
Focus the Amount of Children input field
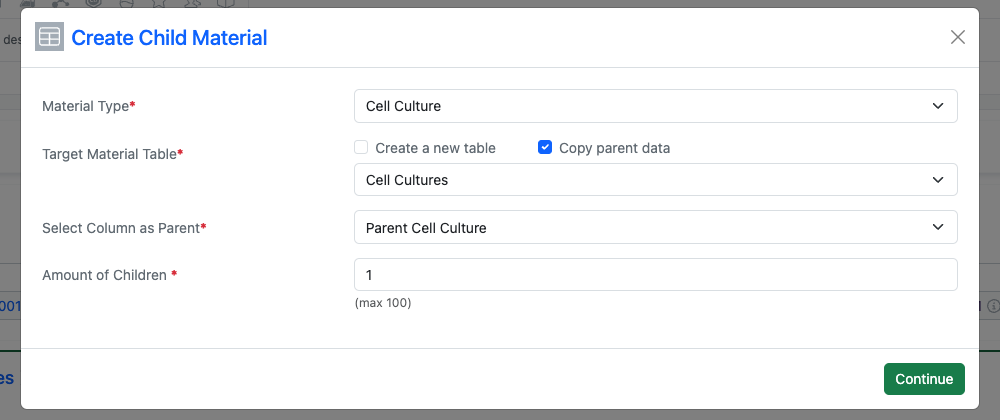tap(655, 275)
